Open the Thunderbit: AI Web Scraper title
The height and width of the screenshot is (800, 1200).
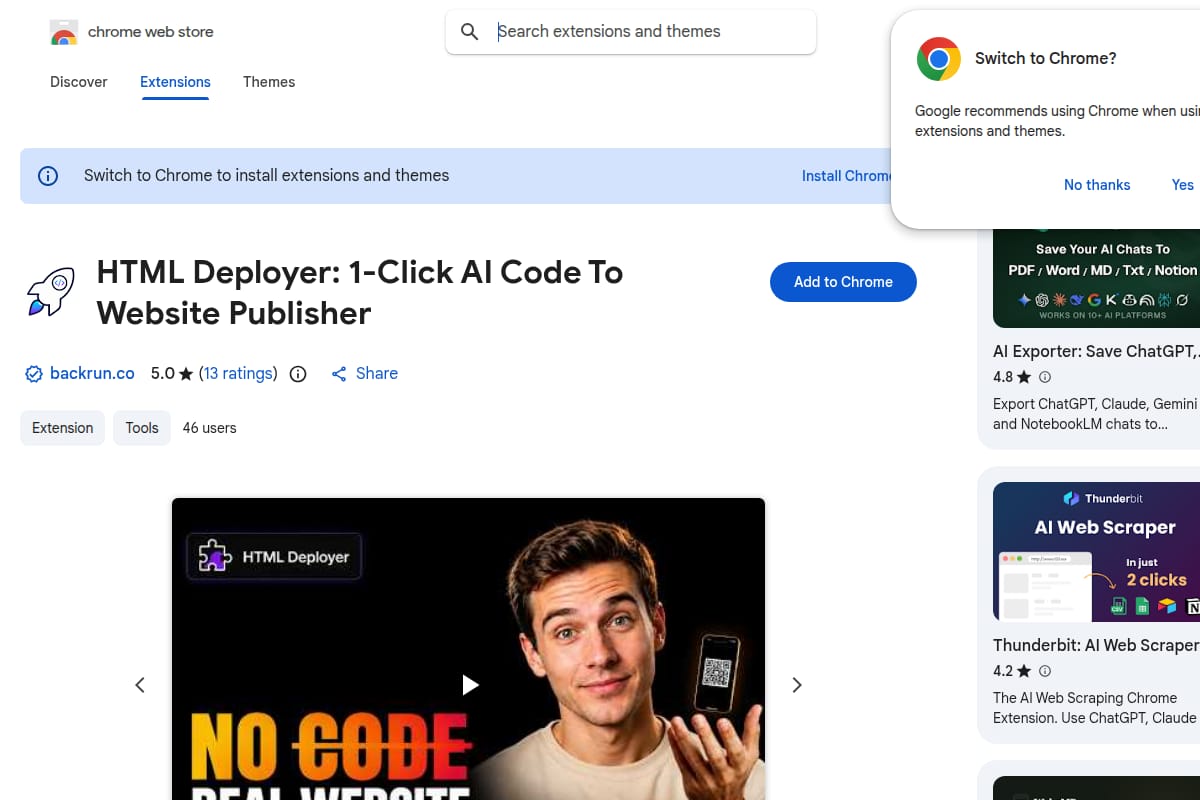(x=1096, y=645)
